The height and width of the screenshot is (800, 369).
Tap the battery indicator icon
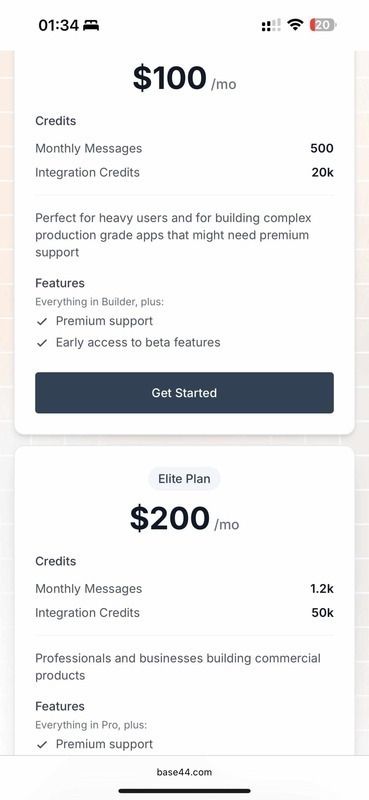tap(323, 25)
